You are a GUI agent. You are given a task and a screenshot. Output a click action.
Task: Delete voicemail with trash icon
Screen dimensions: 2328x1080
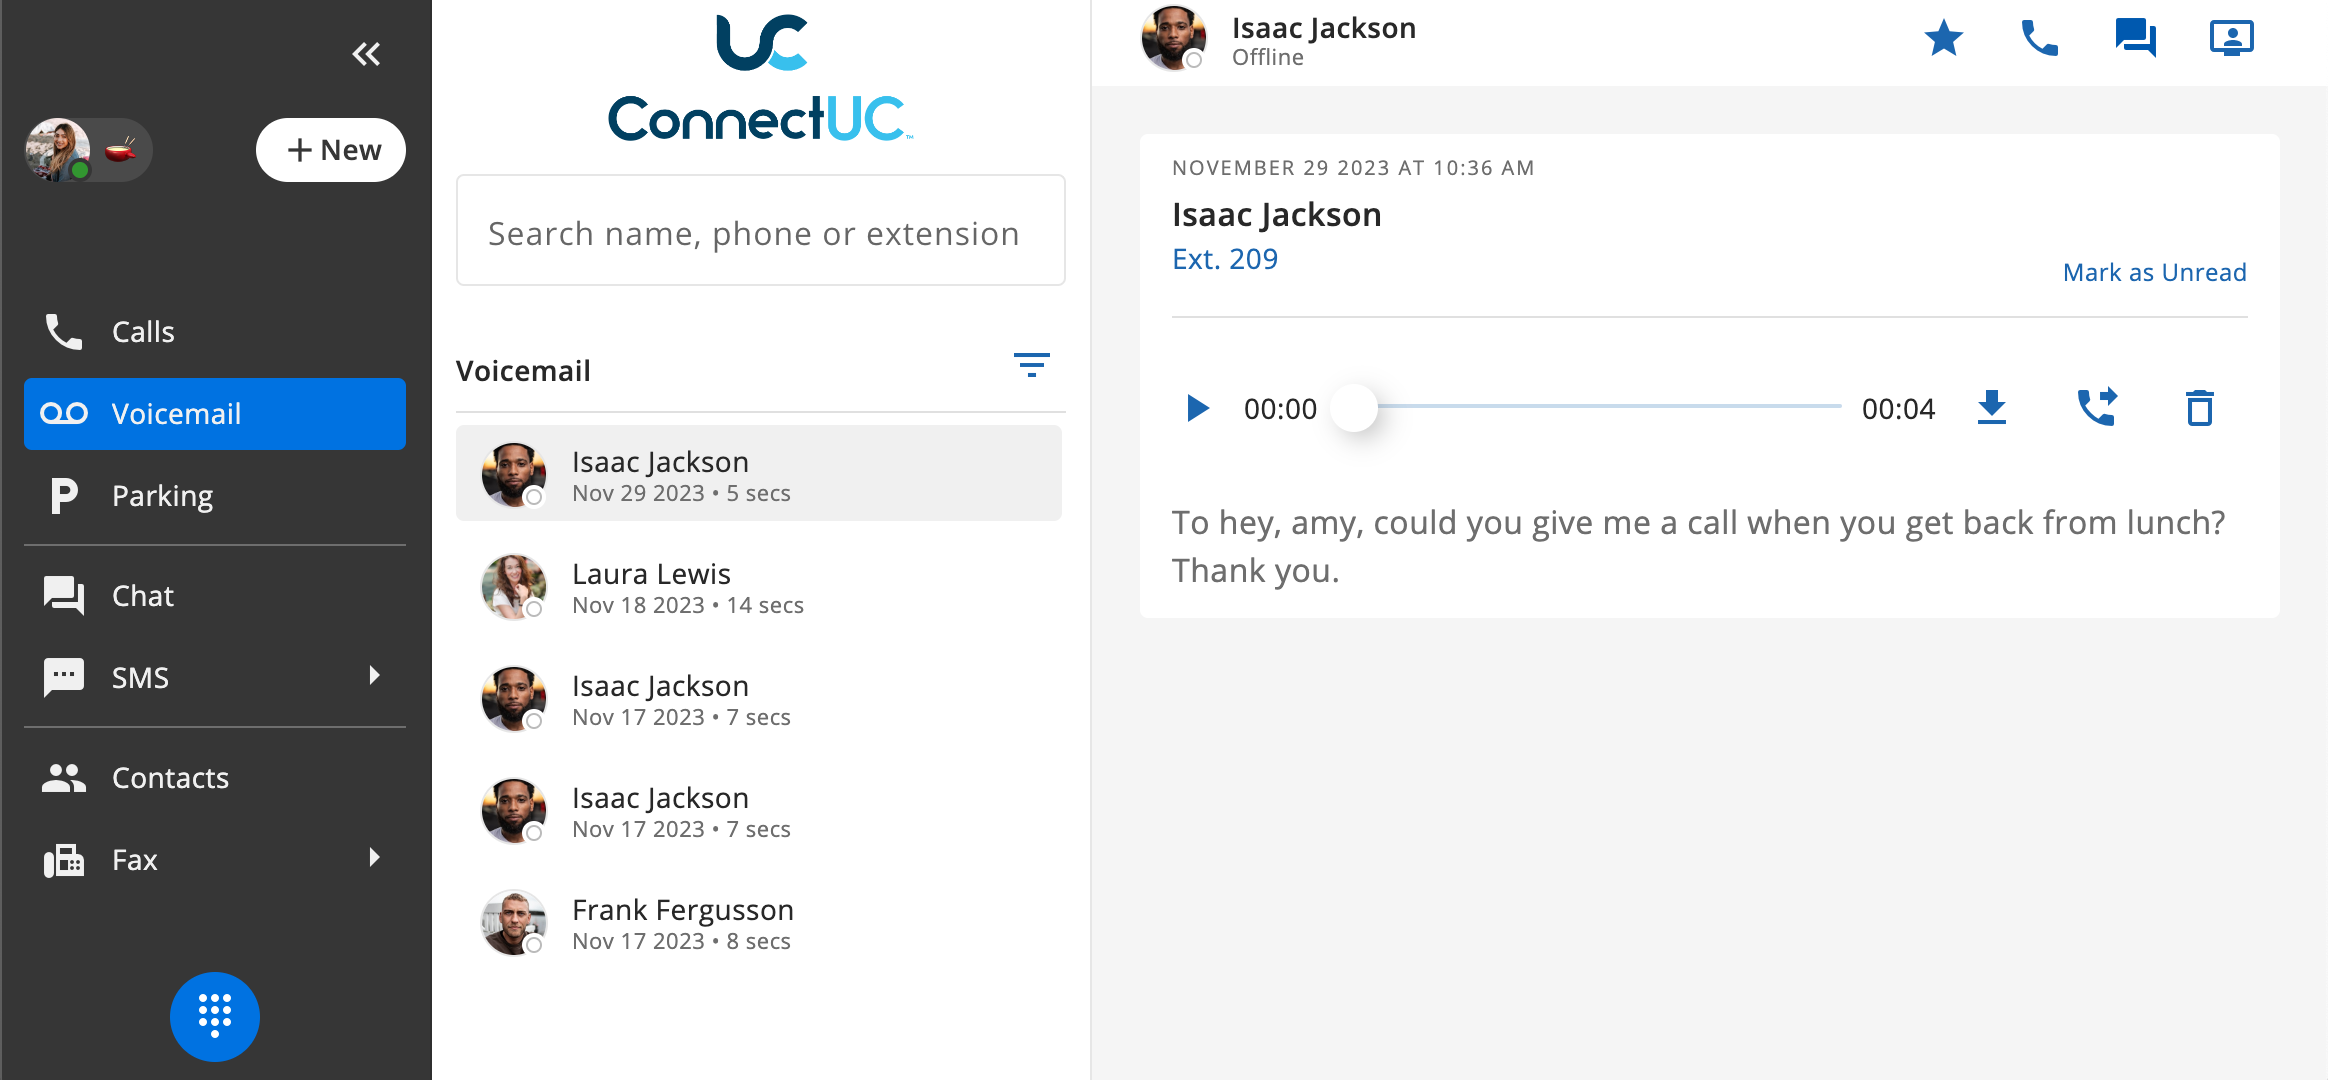click(x=2200, y=408)
